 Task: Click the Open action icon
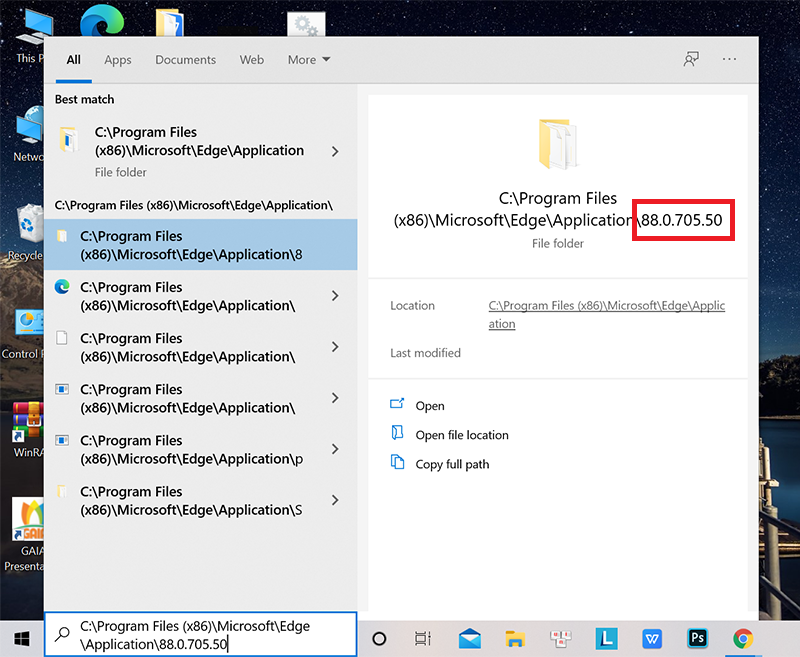tap(397, 404)
